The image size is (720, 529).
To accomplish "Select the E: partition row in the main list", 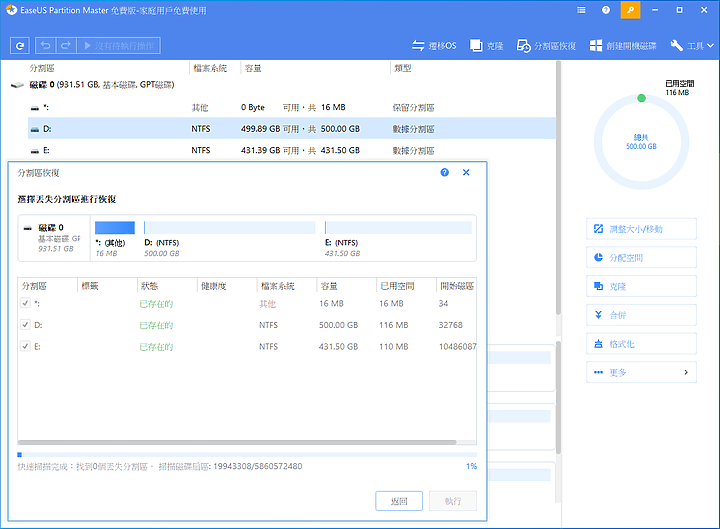I will pyautogui.click(x=292, y=150).
